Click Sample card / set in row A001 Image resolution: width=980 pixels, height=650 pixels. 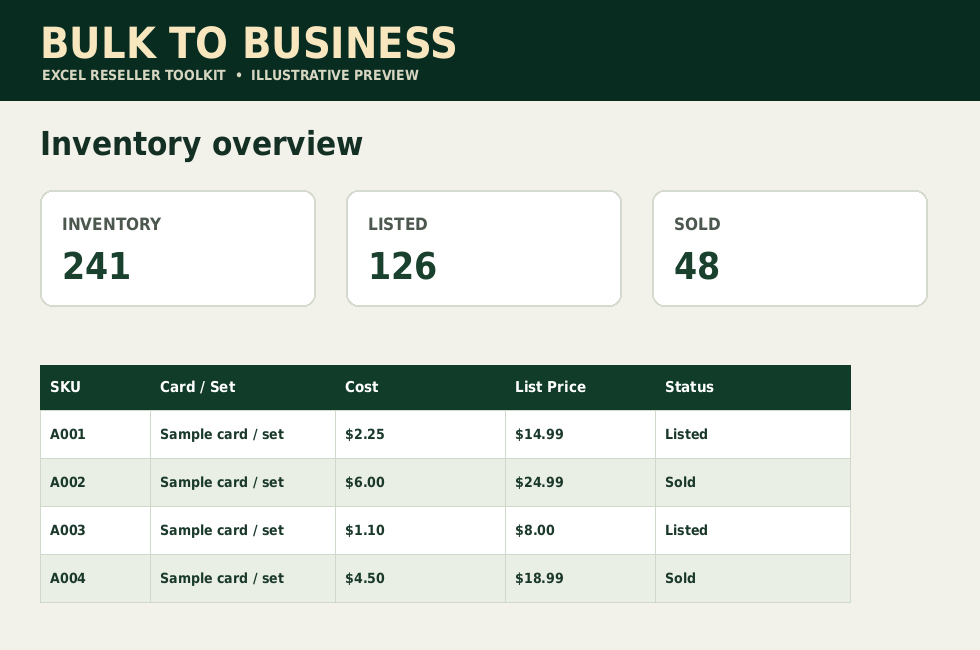[x=242, y=434]
